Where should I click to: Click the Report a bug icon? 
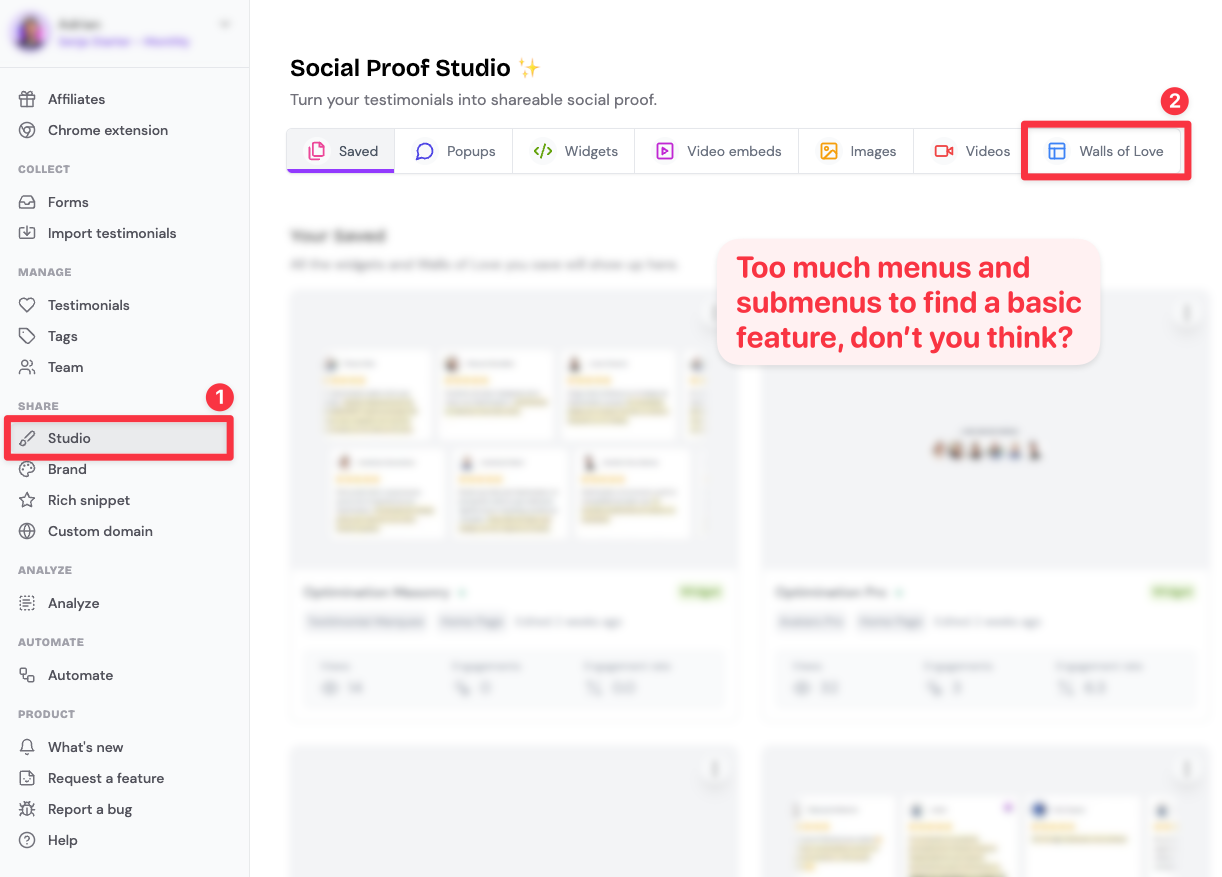27,809
